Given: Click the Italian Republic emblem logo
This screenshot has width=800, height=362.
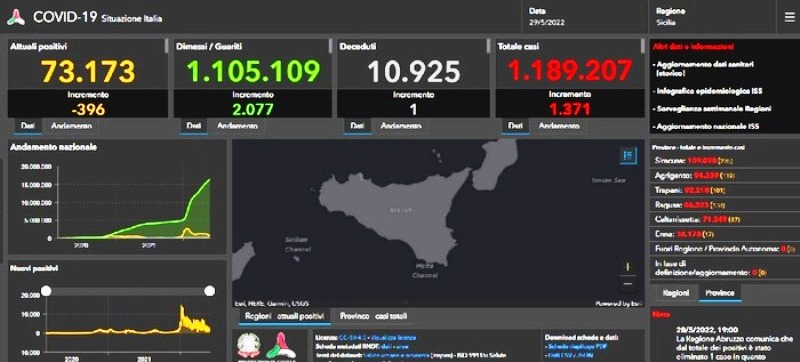Looking at the screenshot, I should [x=248, y=345].
